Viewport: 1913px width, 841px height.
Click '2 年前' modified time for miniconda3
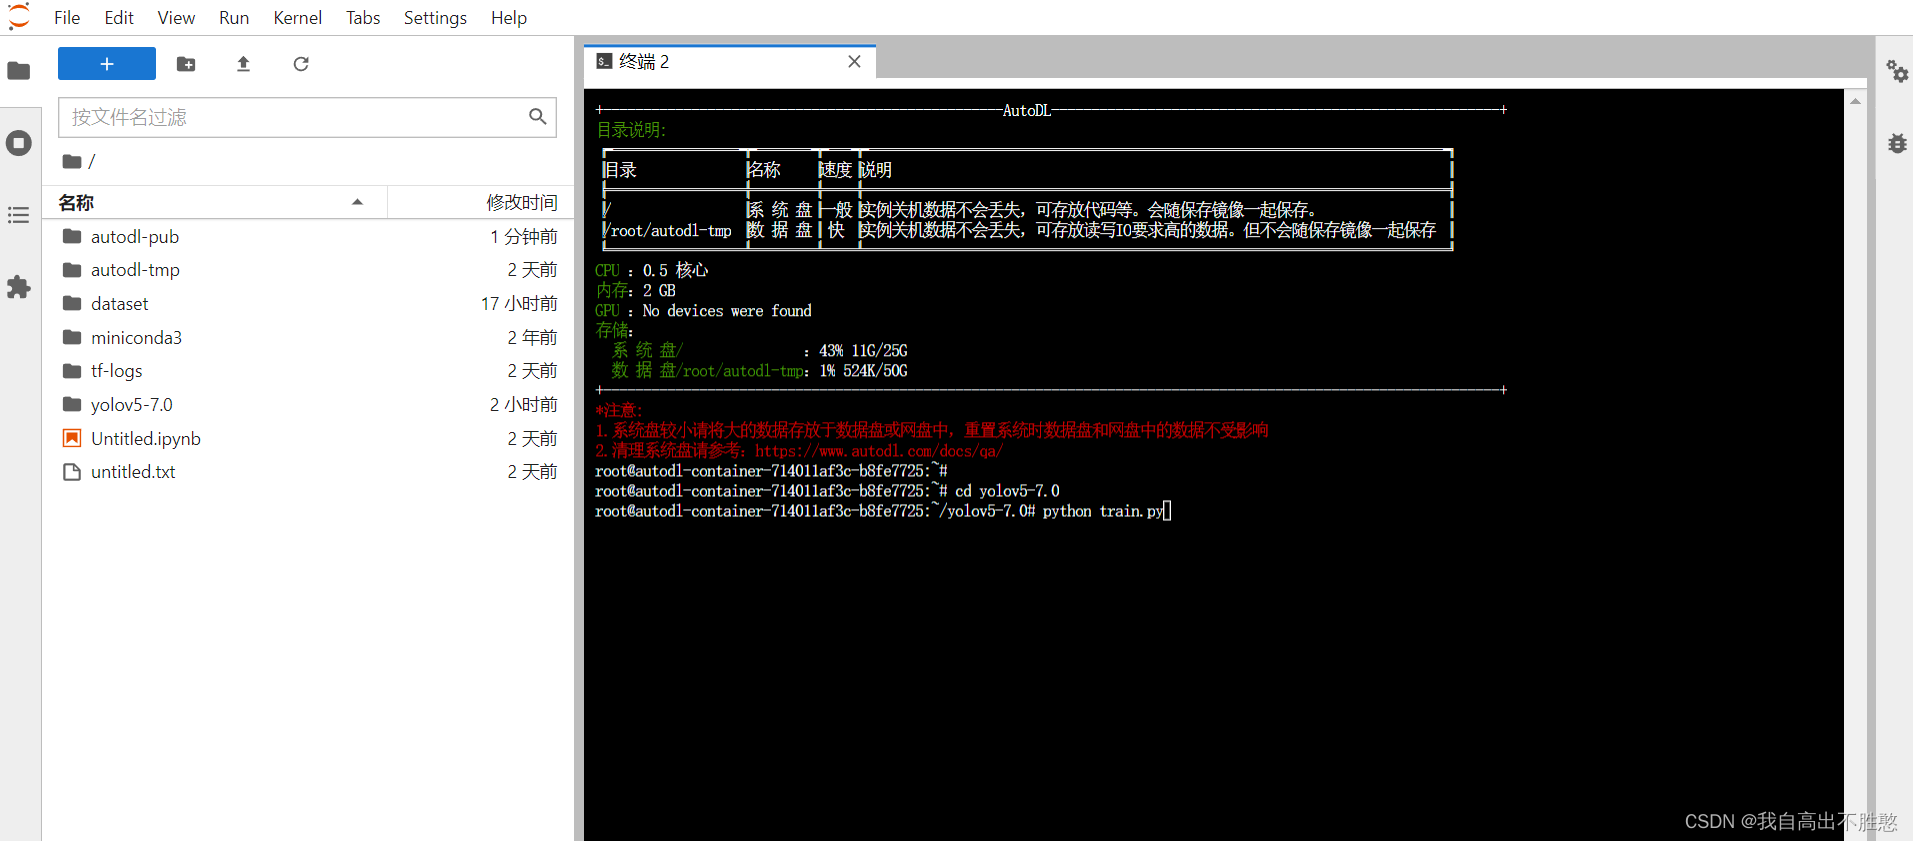532,338
